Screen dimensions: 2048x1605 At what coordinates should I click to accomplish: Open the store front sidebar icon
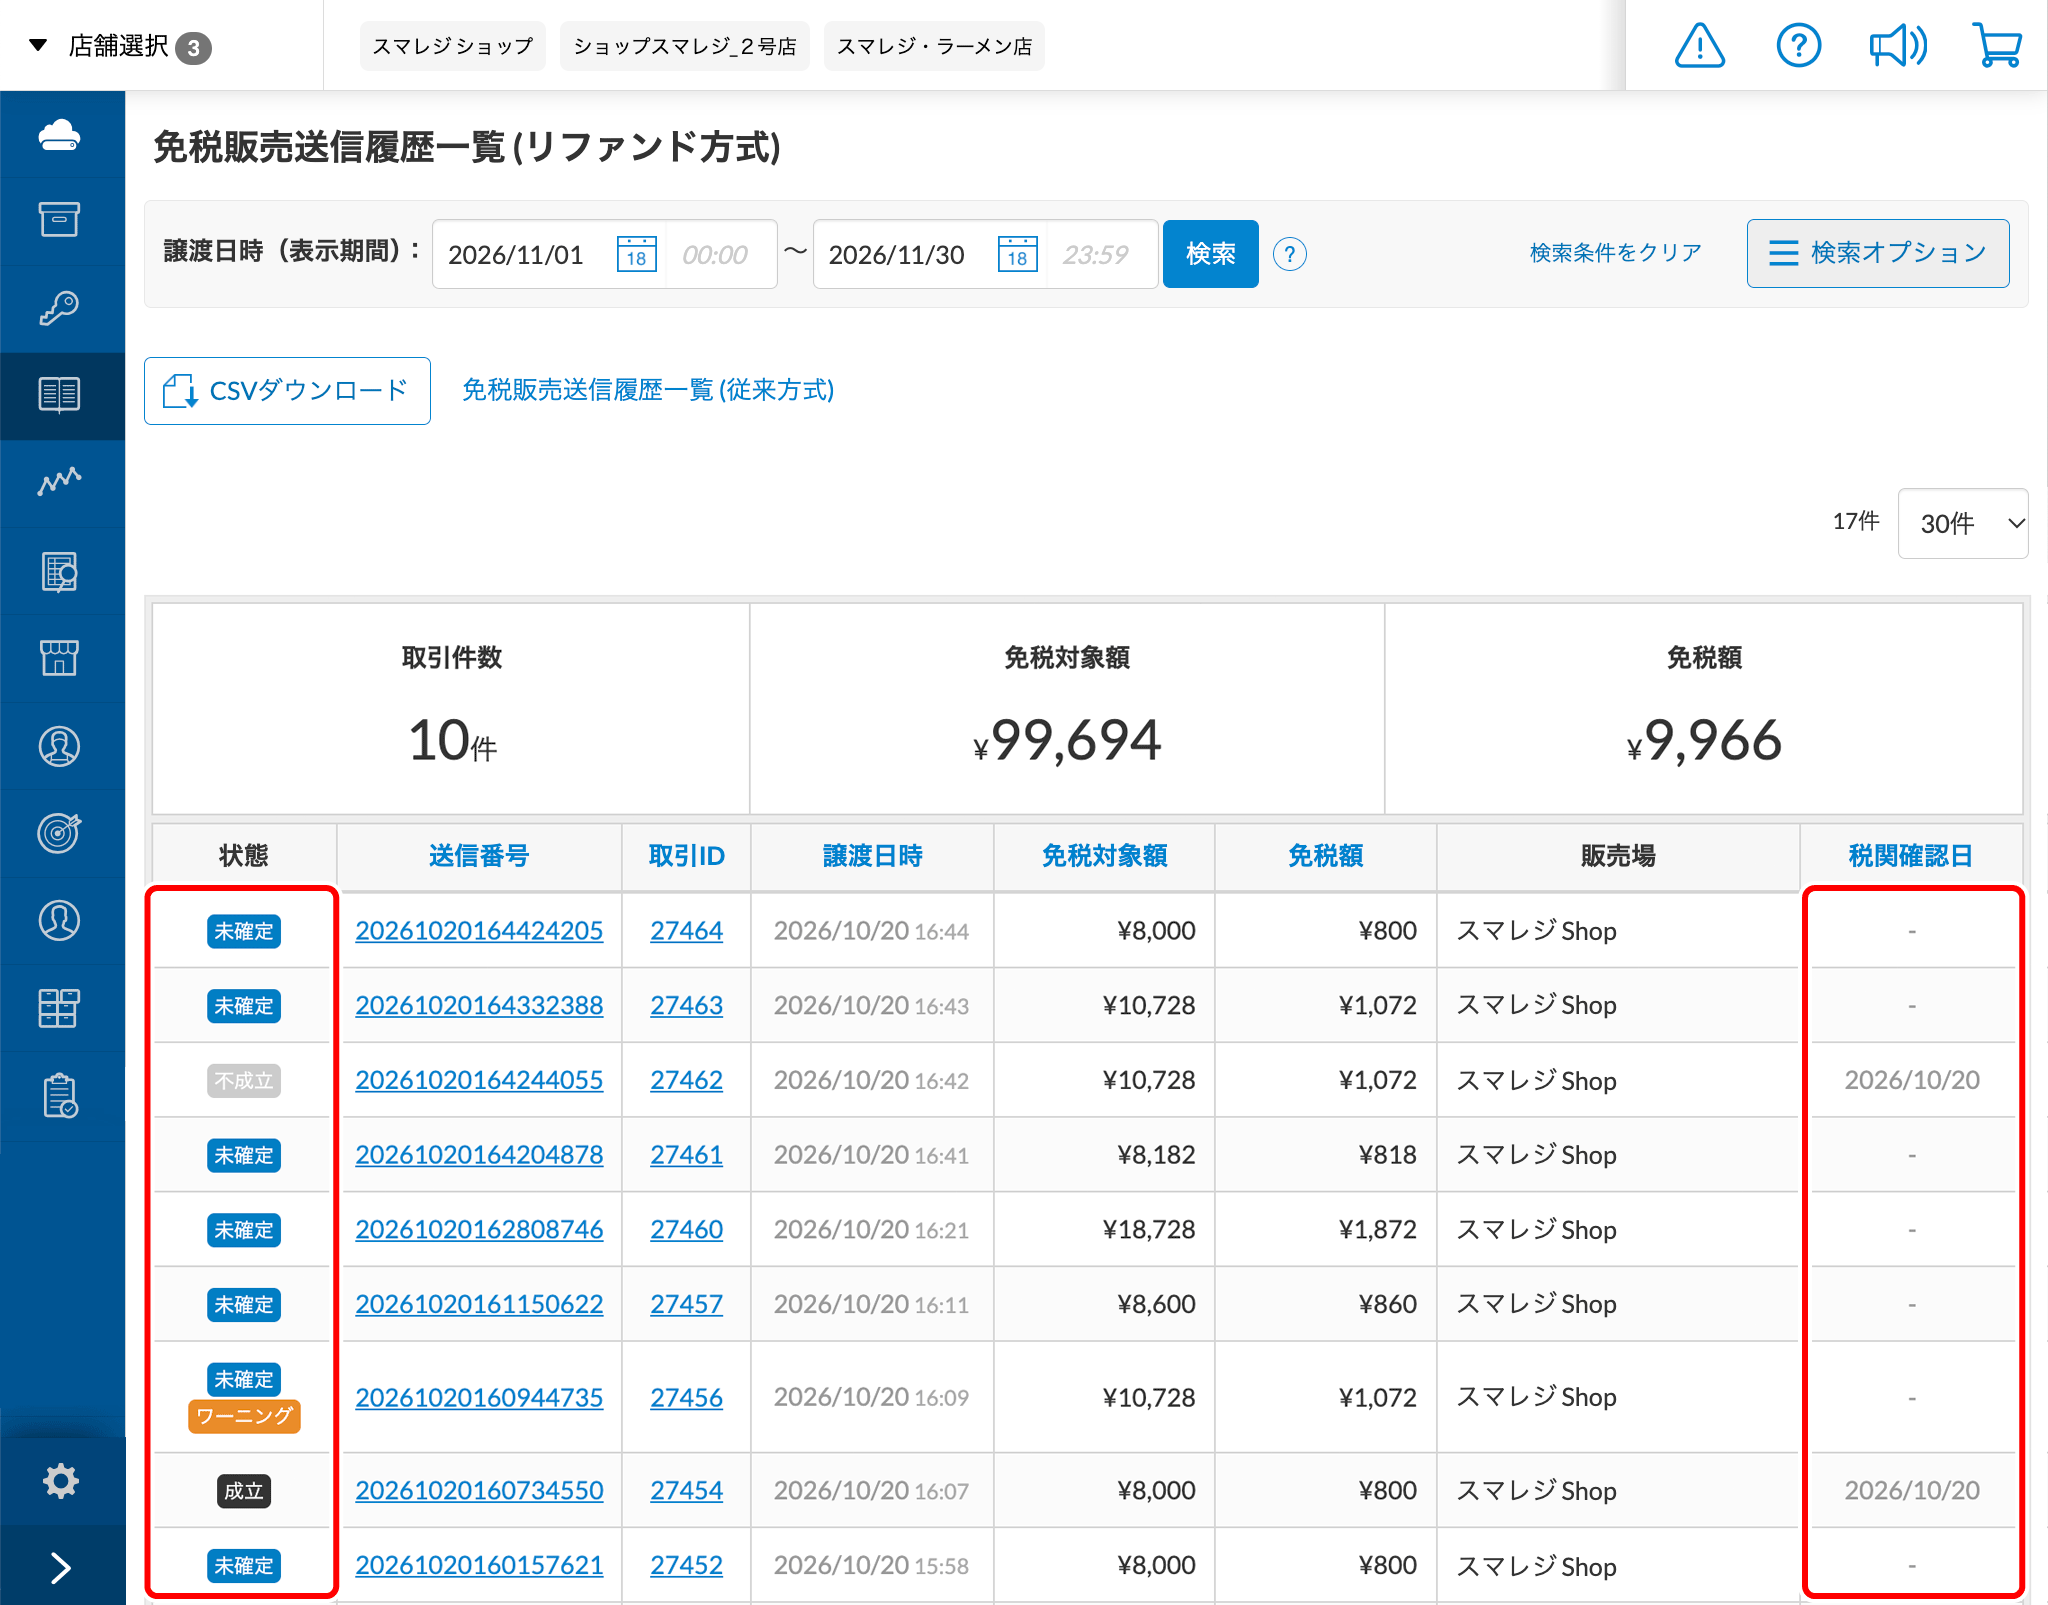(60, 658)
